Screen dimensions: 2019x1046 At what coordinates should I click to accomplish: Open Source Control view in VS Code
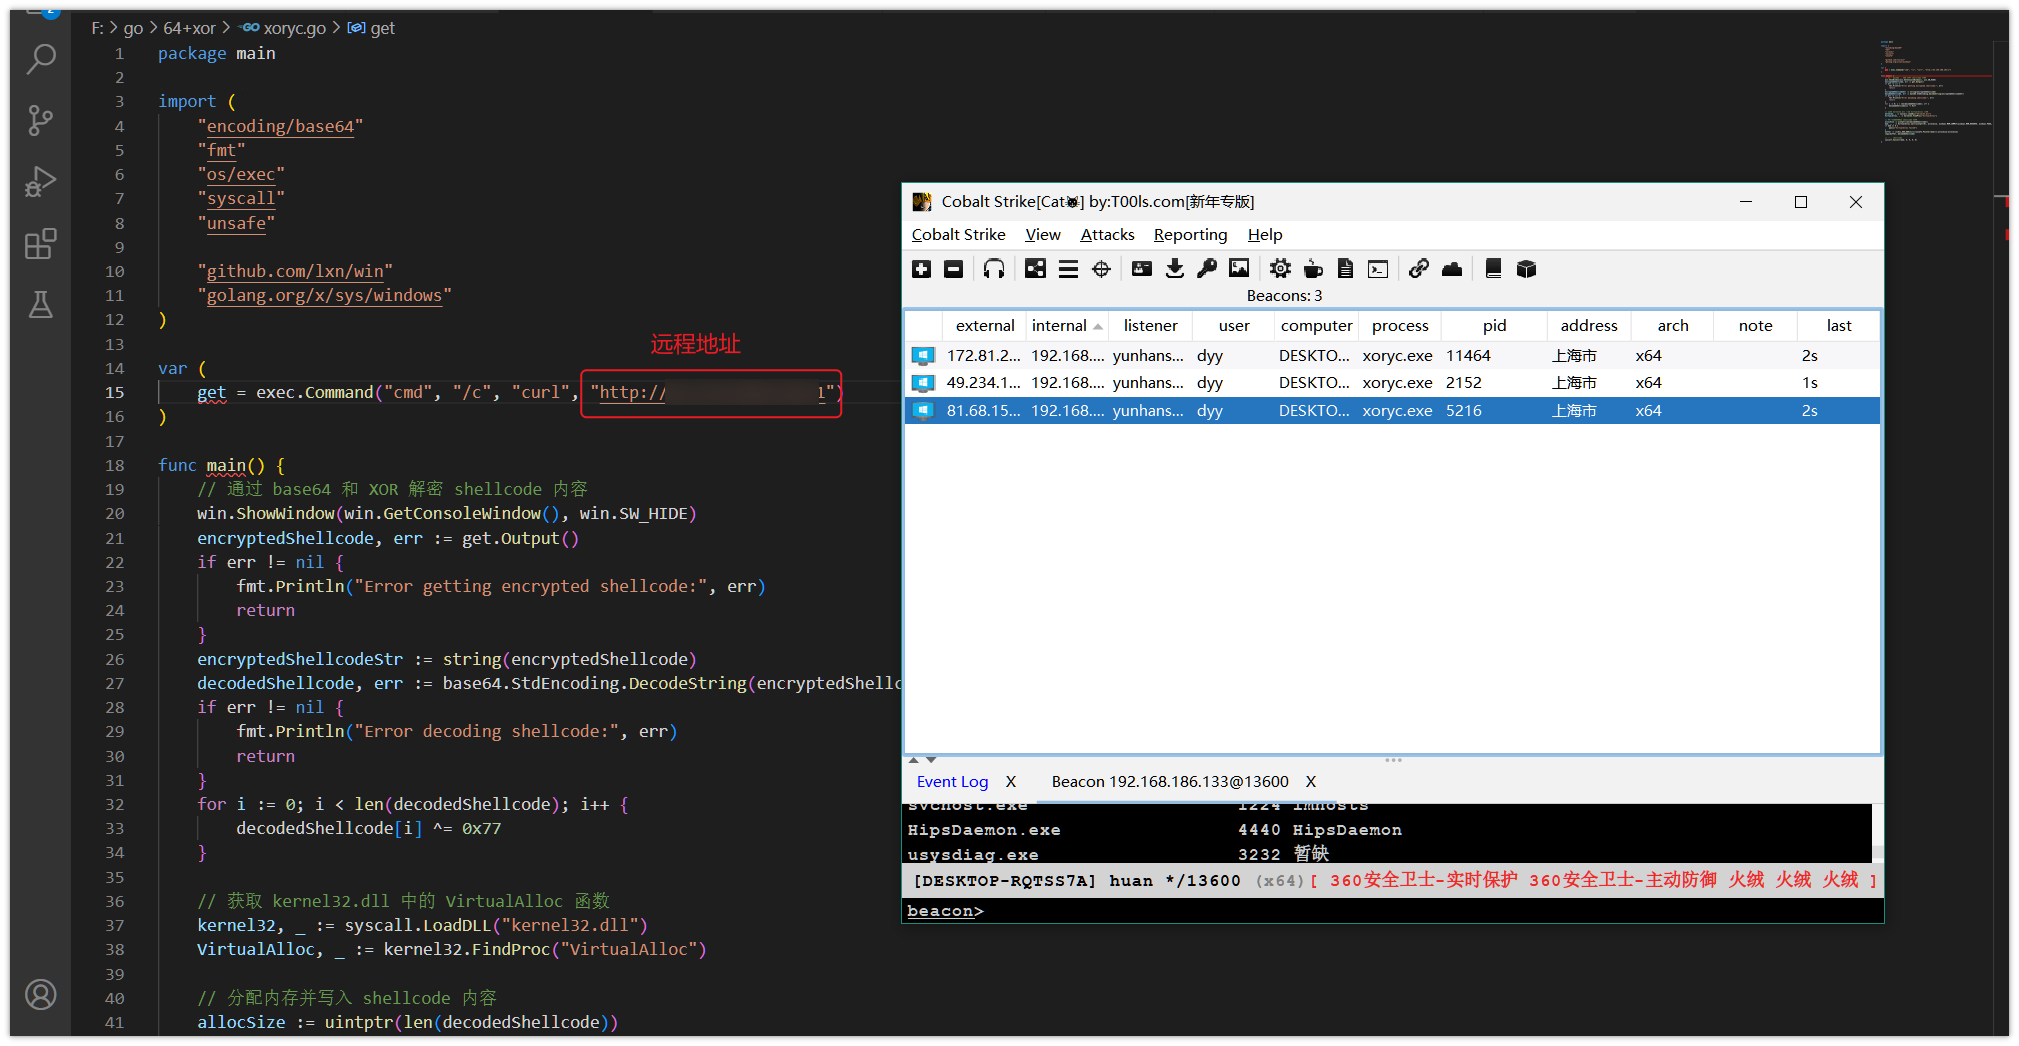pos(41,120)
